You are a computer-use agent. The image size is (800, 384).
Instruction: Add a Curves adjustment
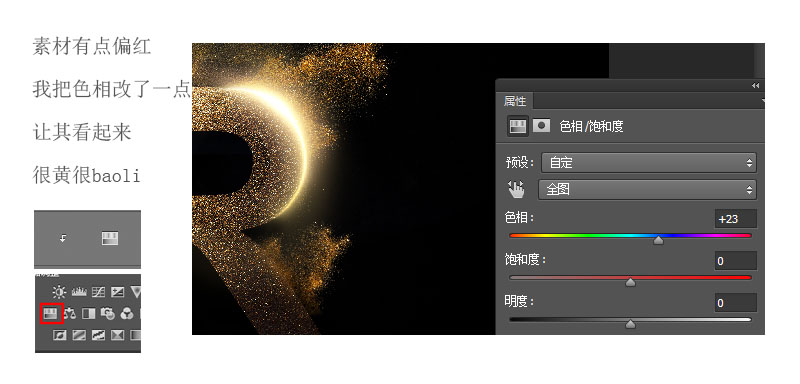pyautogui.click(x=98, y=292)
